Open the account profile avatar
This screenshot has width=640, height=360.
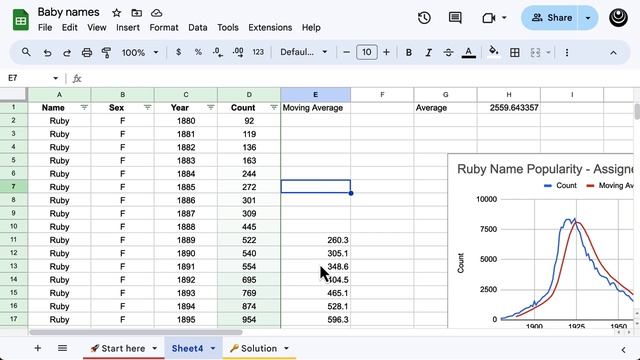click(618, 18)
